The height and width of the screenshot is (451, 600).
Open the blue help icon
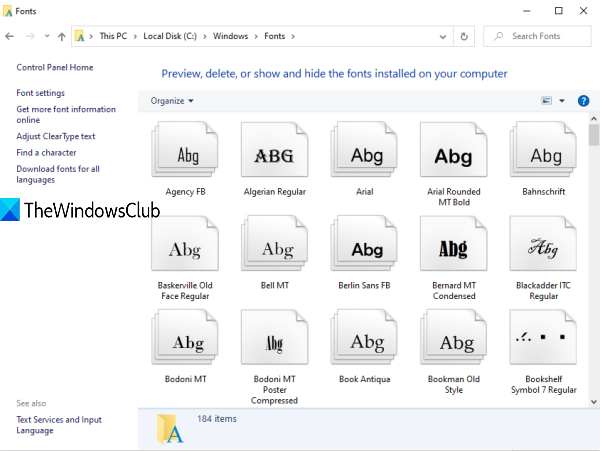click(x=583, y=101)
